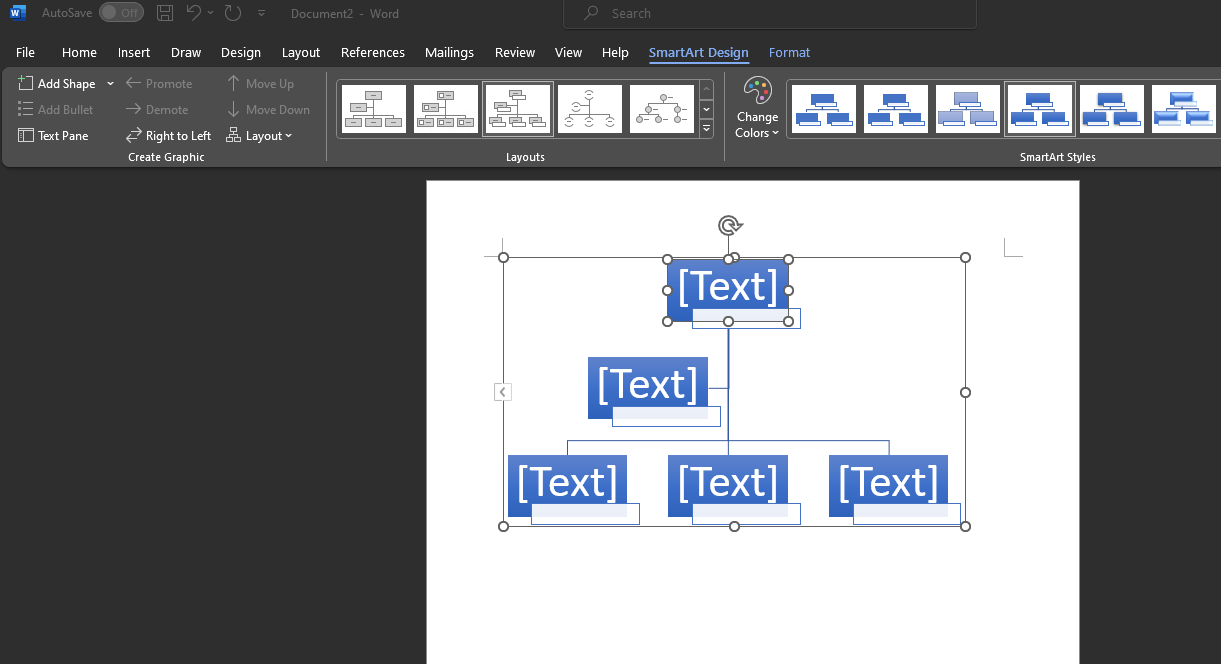Select the first SmartArt style thumbnail
1221x664 pixels.
823,108
